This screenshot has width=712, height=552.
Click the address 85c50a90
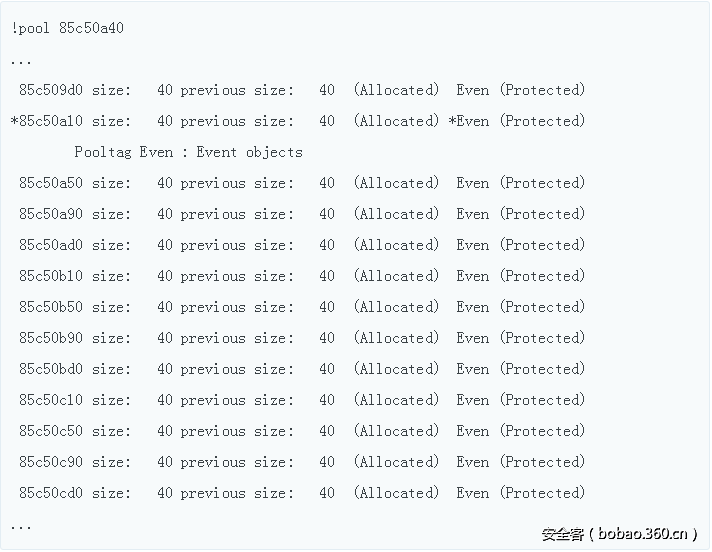50,214
